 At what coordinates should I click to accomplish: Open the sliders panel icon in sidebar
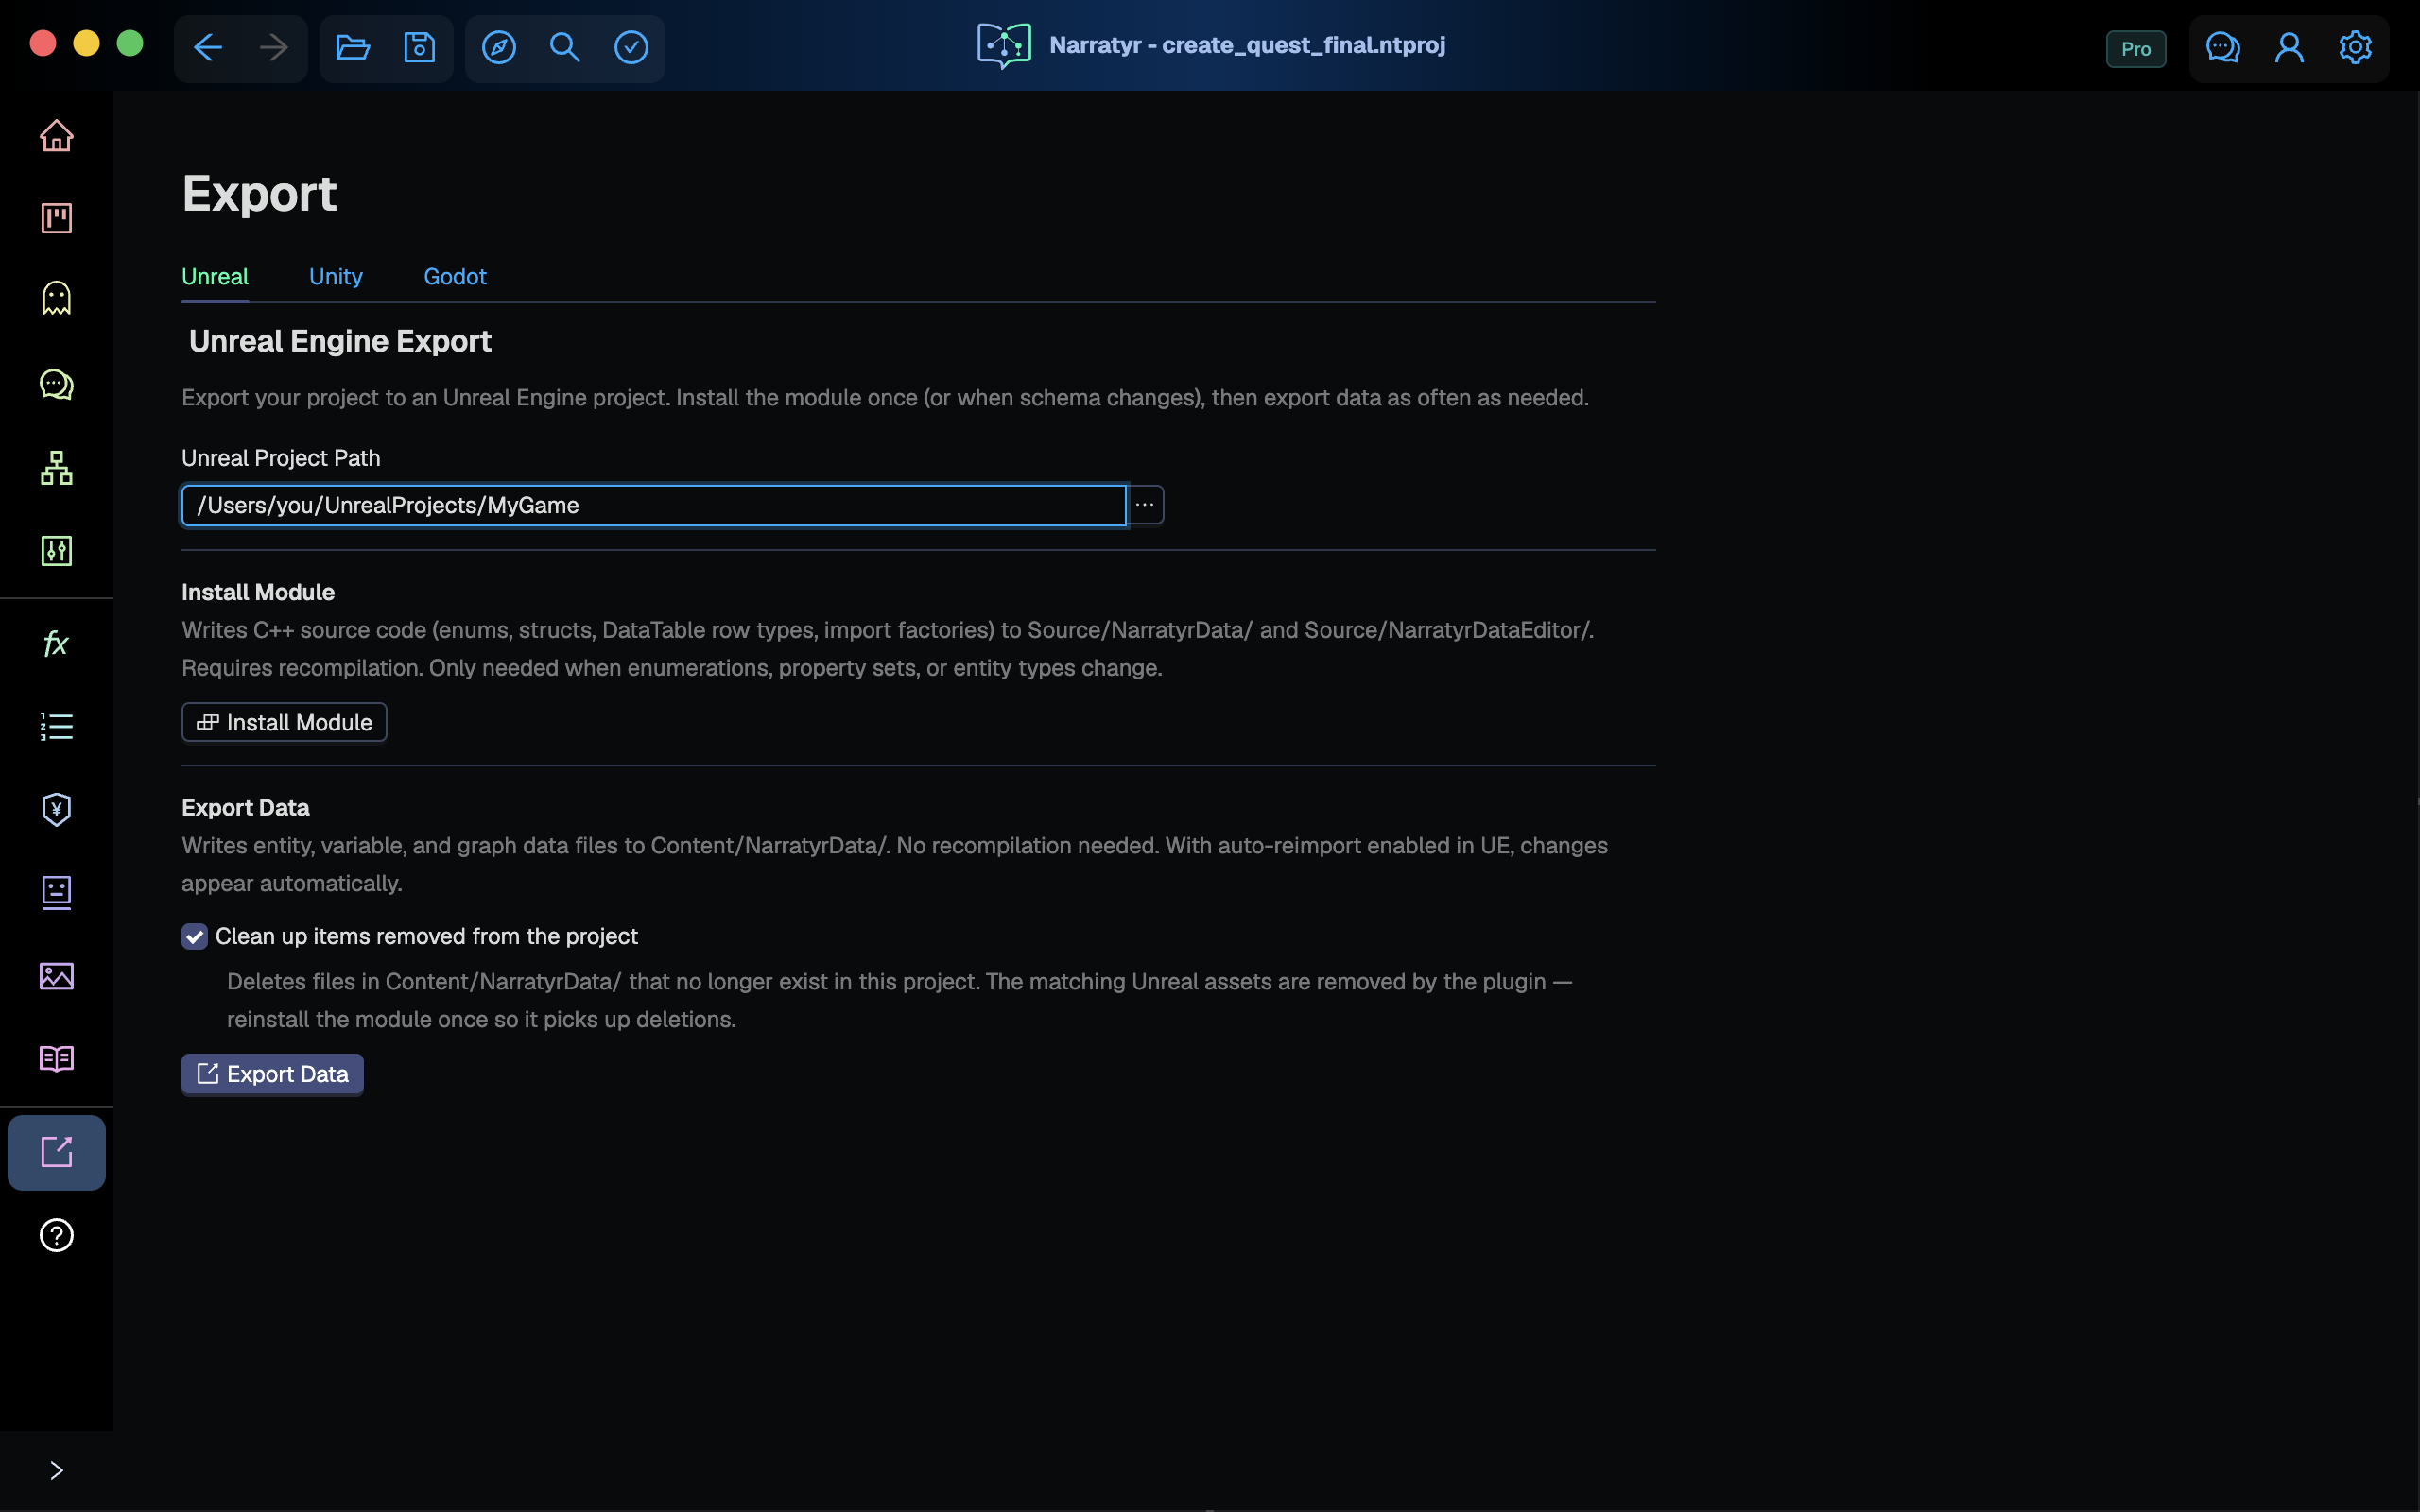(x=57, y=550)
